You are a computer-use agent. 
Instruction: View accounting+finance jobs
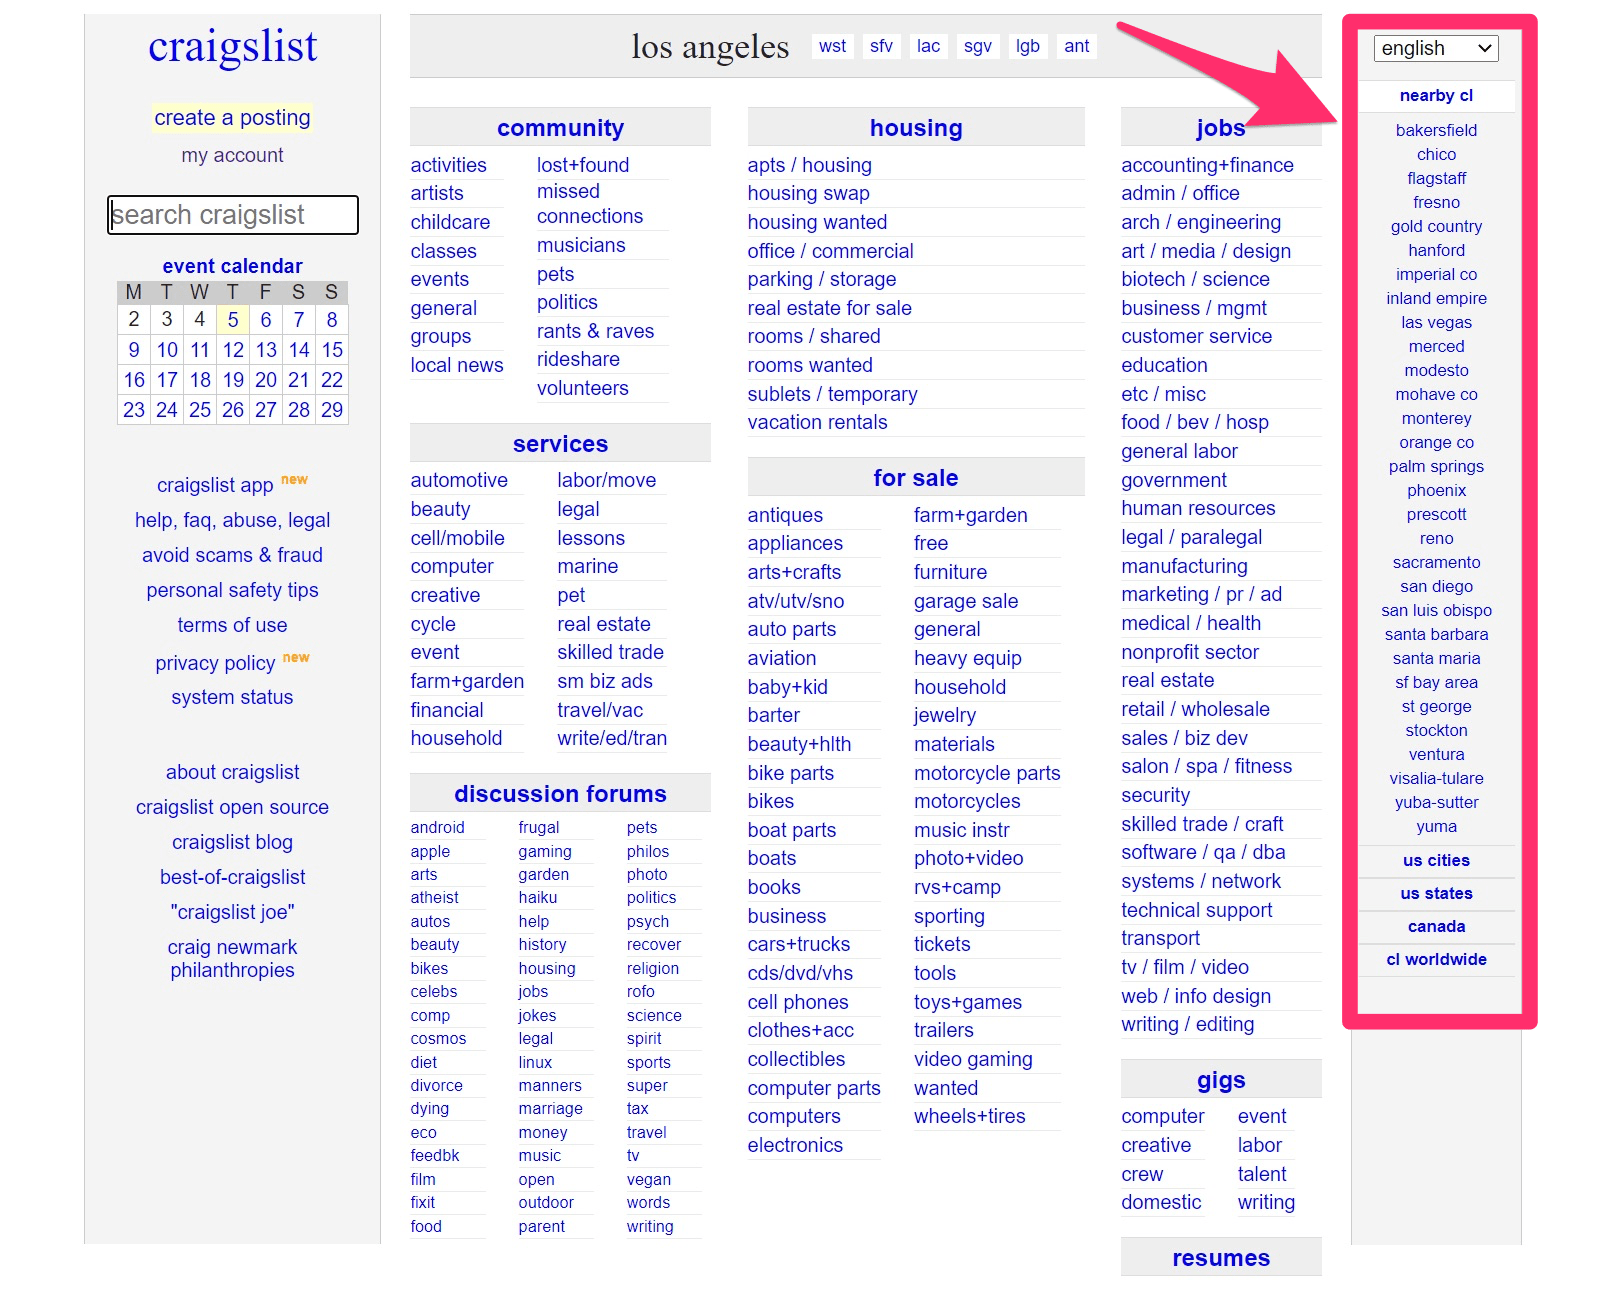point(1207,165)
